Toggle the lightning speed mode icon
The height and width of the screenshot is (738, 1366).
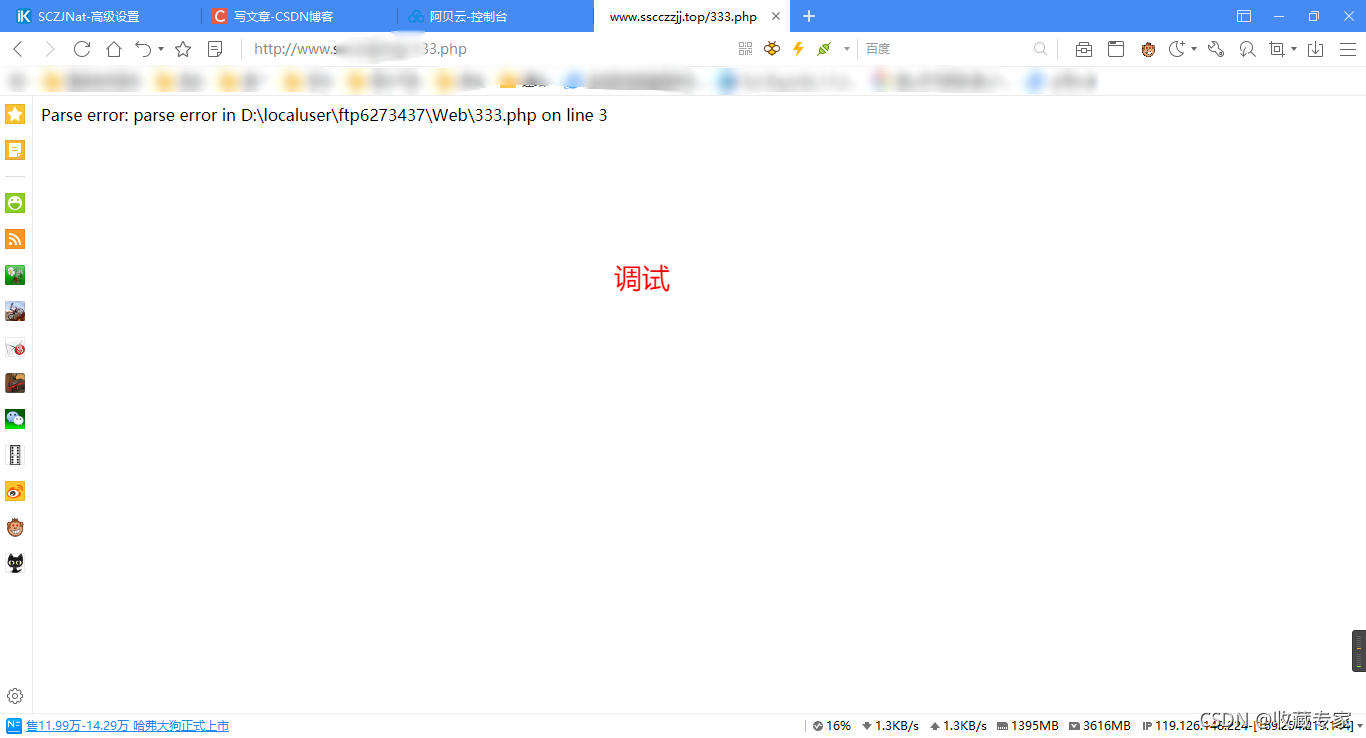coord(798,49)
